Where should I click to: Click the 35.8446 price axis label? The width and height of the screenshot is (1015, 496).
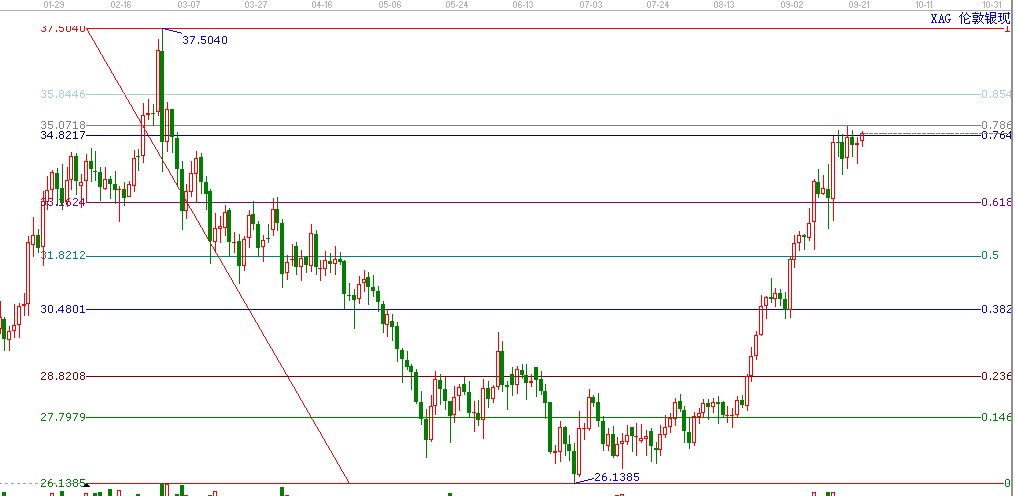point(62,94)
